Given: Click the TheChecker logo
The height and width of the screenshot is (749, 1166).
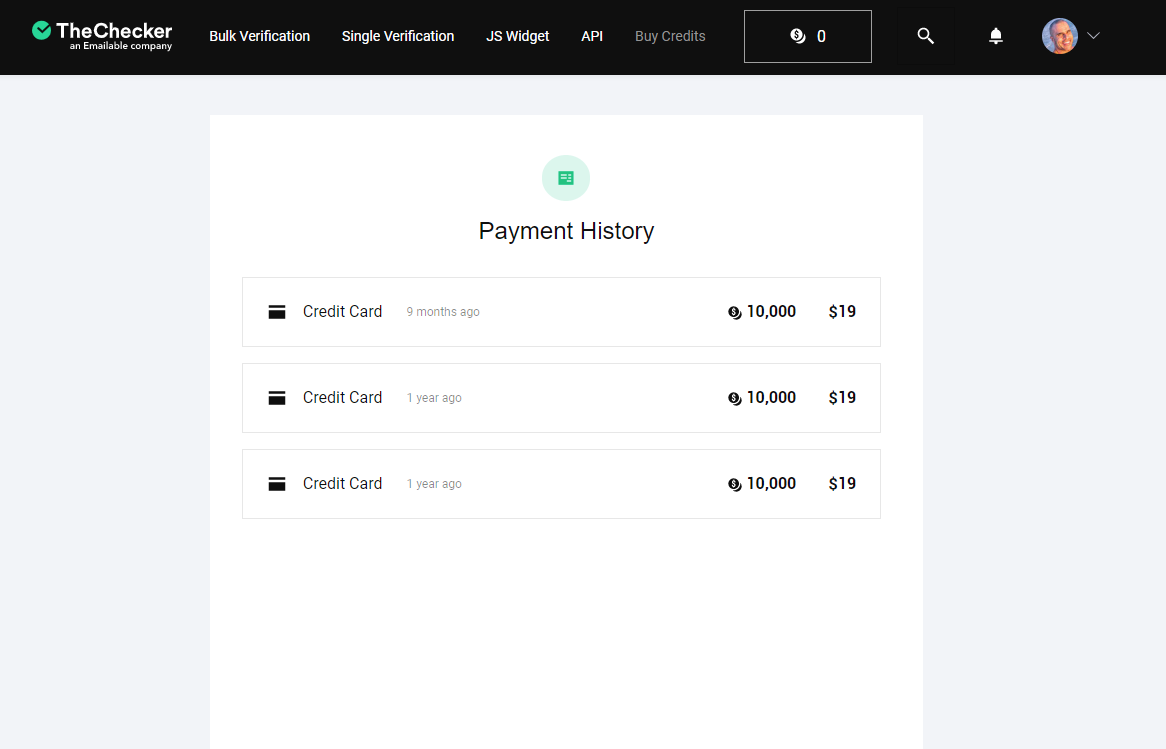Looking at the screenshot, I should [102, 36].
